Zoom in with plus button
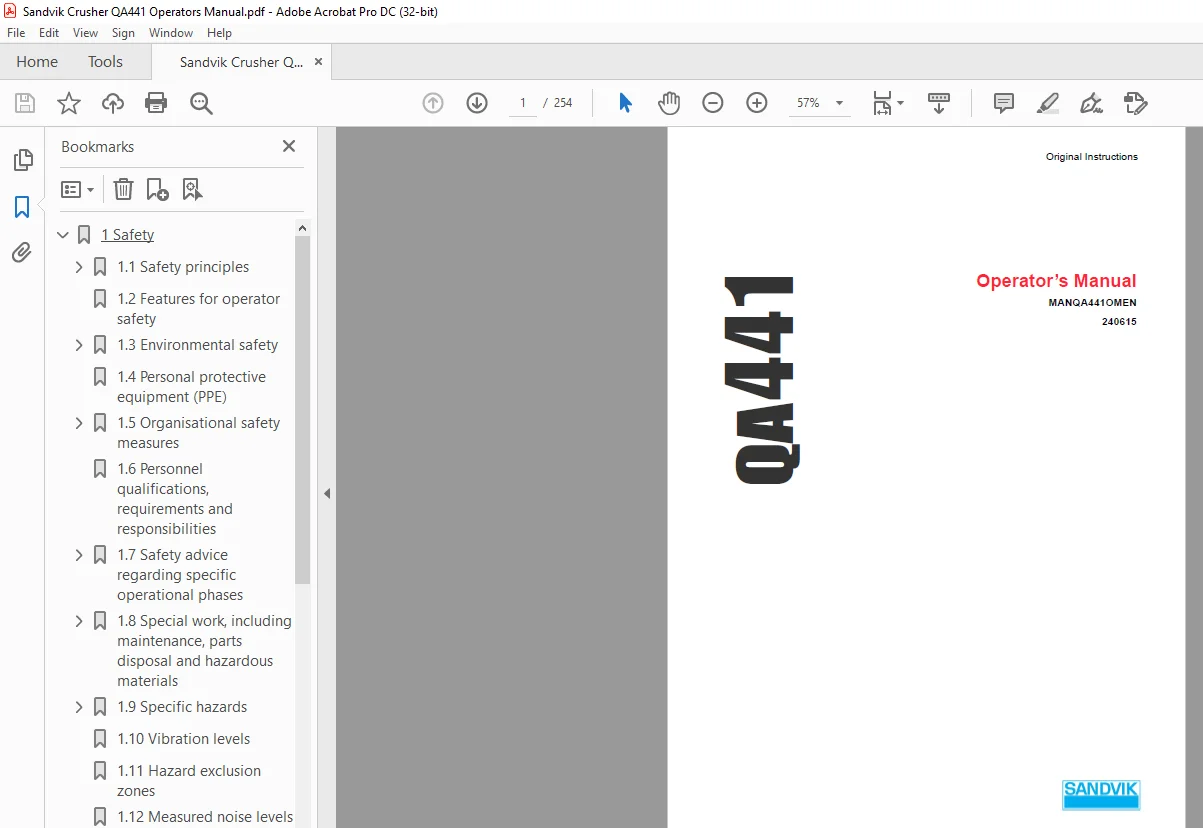Image resolution: width=1203 pixels, height=828 pixels. [x=757, y=103]
